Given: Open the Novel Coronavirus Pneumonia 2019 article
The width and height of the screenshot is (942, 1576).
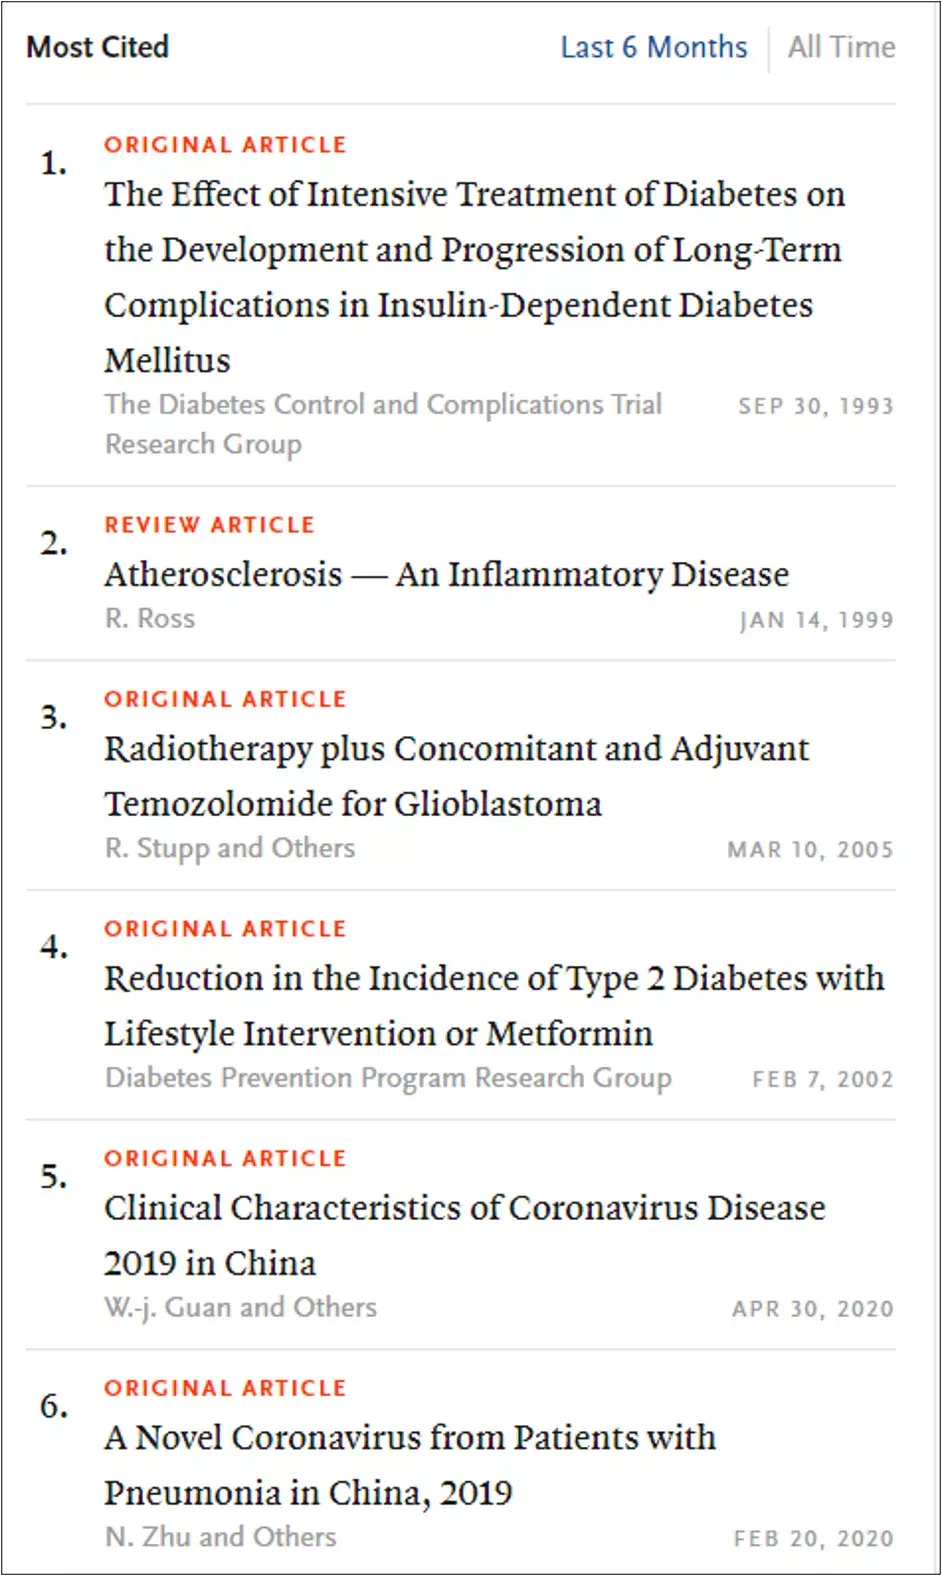Looking at the screenshot, I should tap(409, 1465).
